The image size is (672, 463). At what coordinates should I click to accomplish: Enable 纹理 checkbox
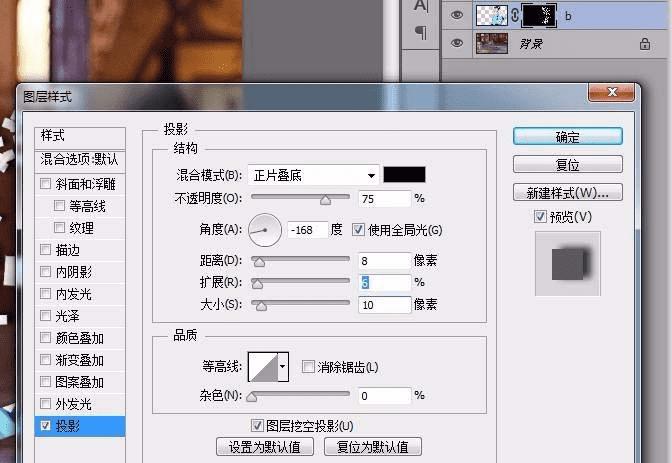[x=59, y=228]
